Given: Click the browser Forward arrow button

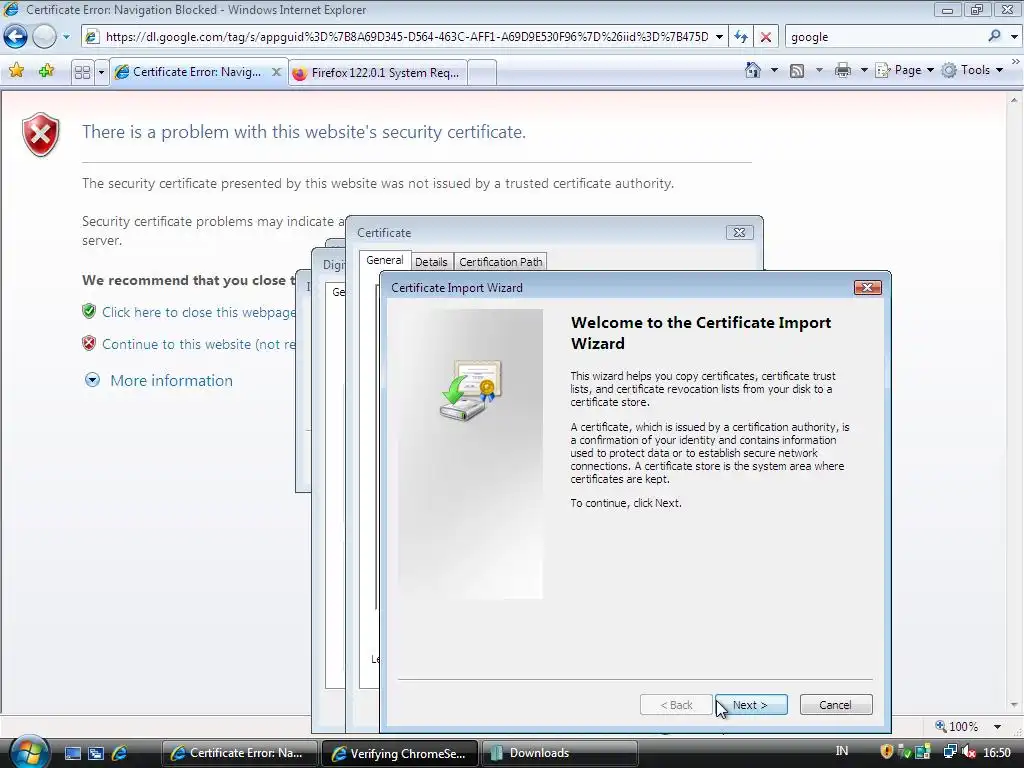Looking at the screenshot, I should coord(44,37).
